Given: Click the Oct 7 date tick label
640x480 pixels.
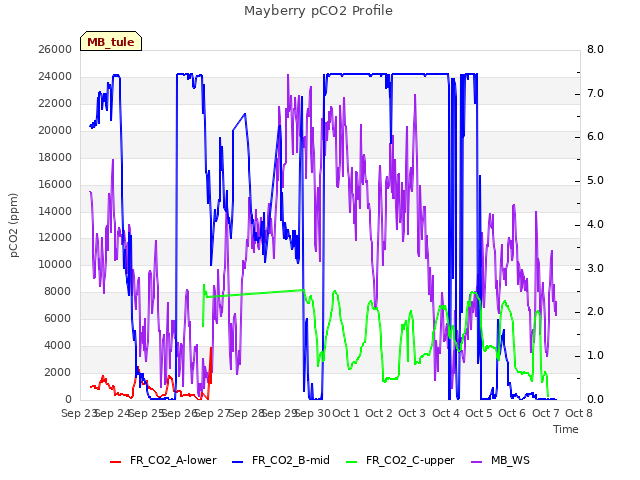Looking at the screenshot, I should point(546,413).
